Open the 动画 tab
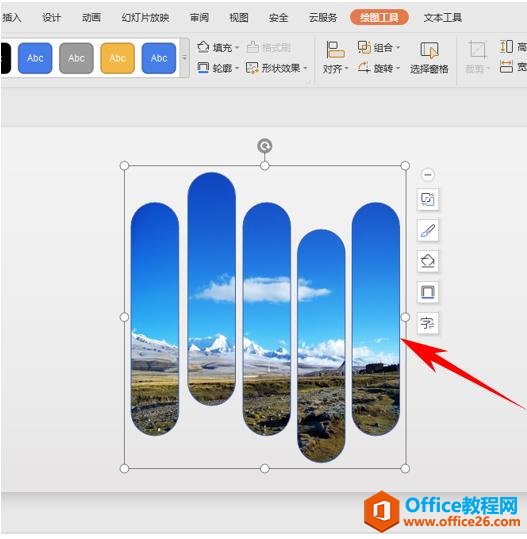The height and width of the screenshot is (539, 527). (x=91, y=17)
